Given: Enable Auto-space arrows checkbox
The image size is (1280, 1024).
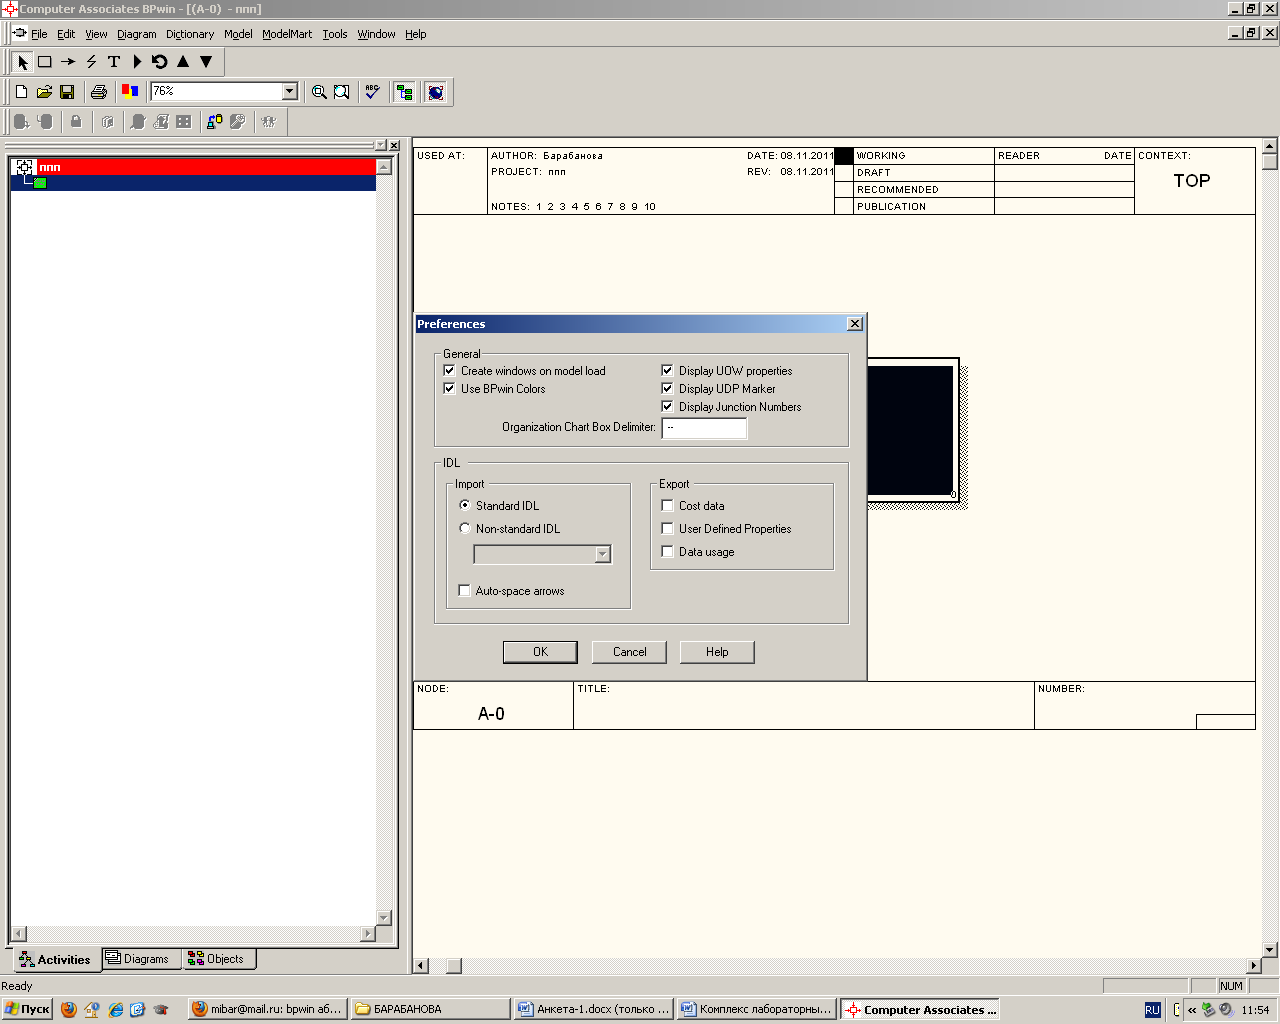Looking at the screenshot, I should coord(464,590).
